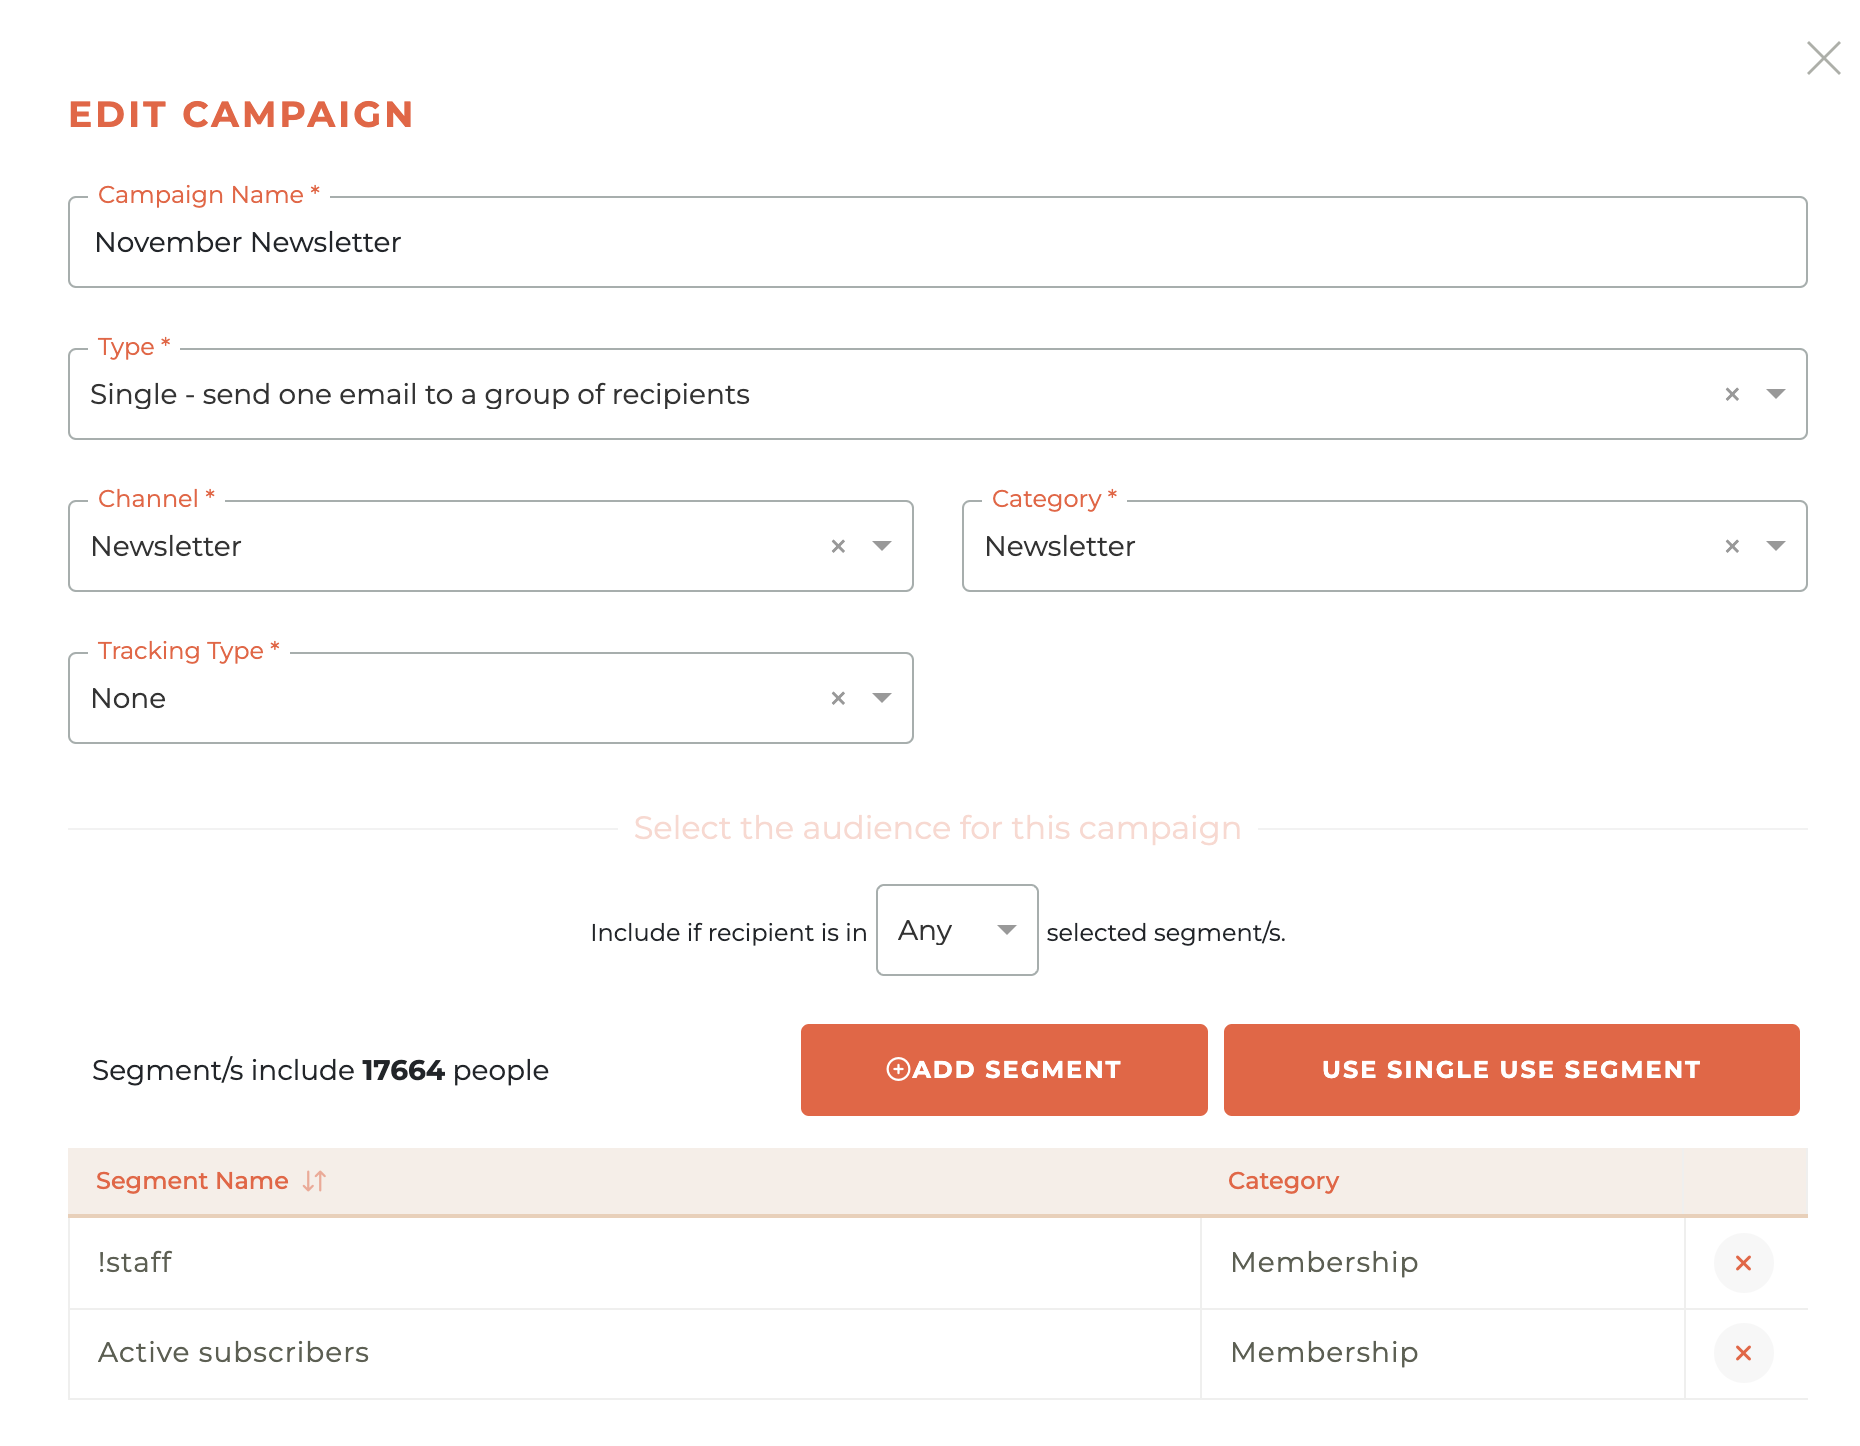1860x1446 pixels.
Task: Open the Channel dropdown arrow
Action: [882, 546]
